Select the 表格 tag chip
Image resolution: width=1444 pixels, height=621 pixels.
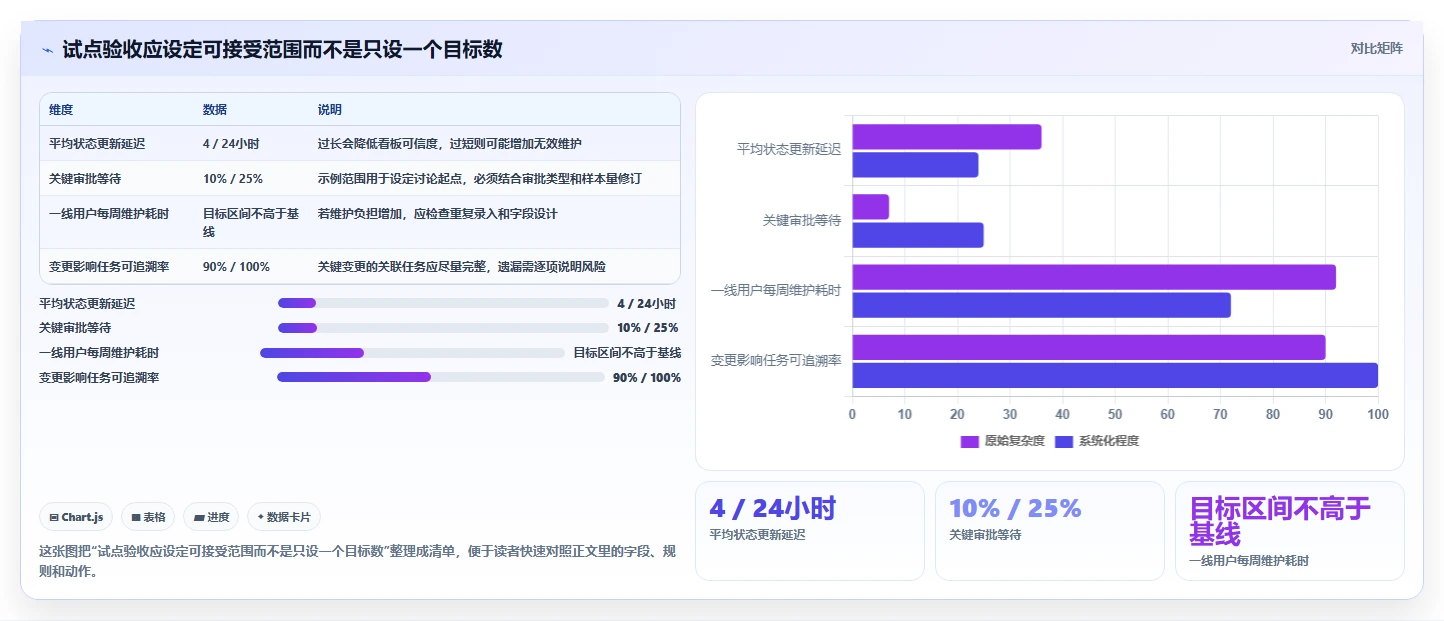click(148, 517)
